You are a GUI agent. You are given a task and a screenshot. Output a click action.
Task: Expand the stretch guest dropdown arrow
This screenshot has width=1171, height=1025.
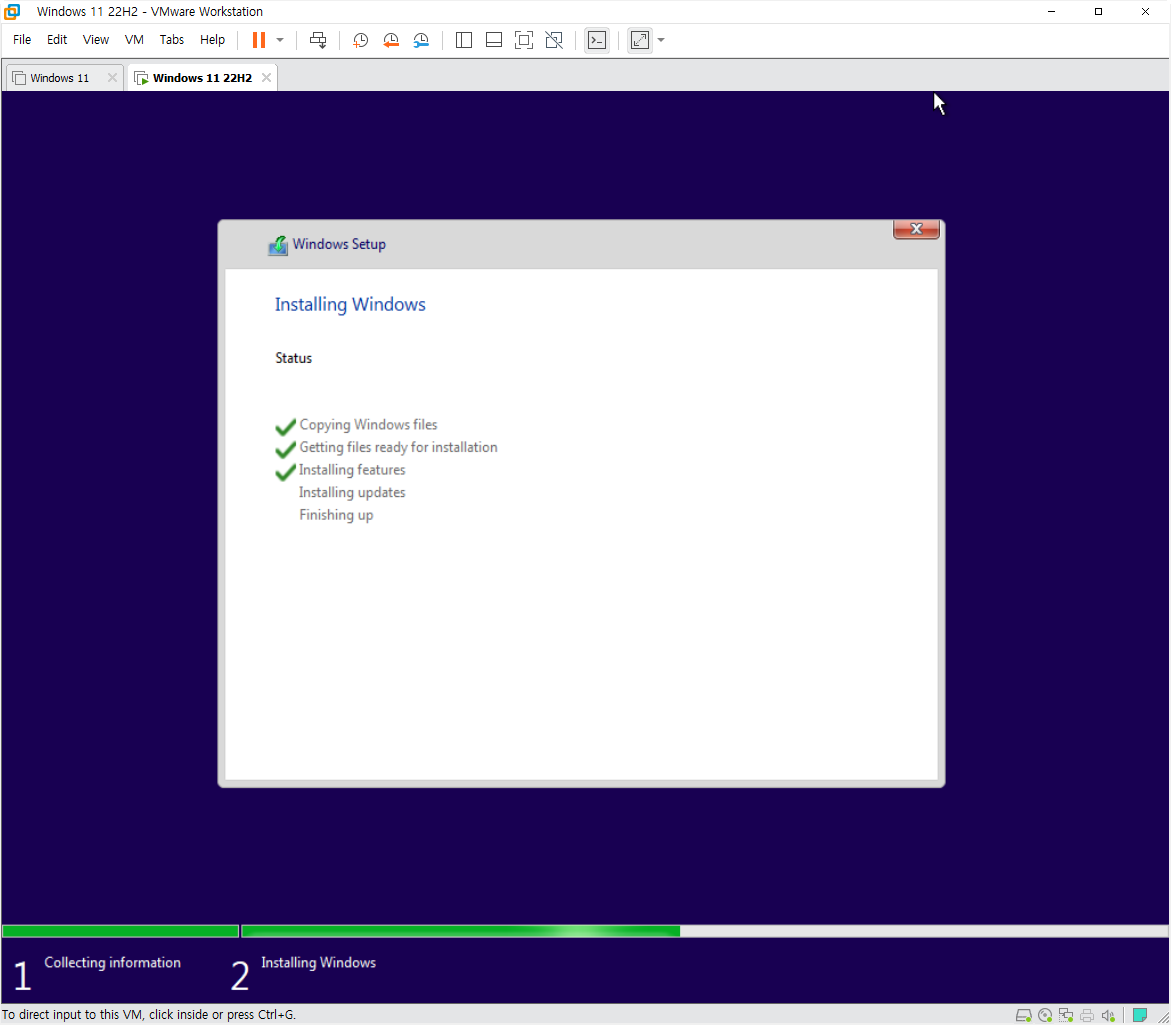pos(661,40)
